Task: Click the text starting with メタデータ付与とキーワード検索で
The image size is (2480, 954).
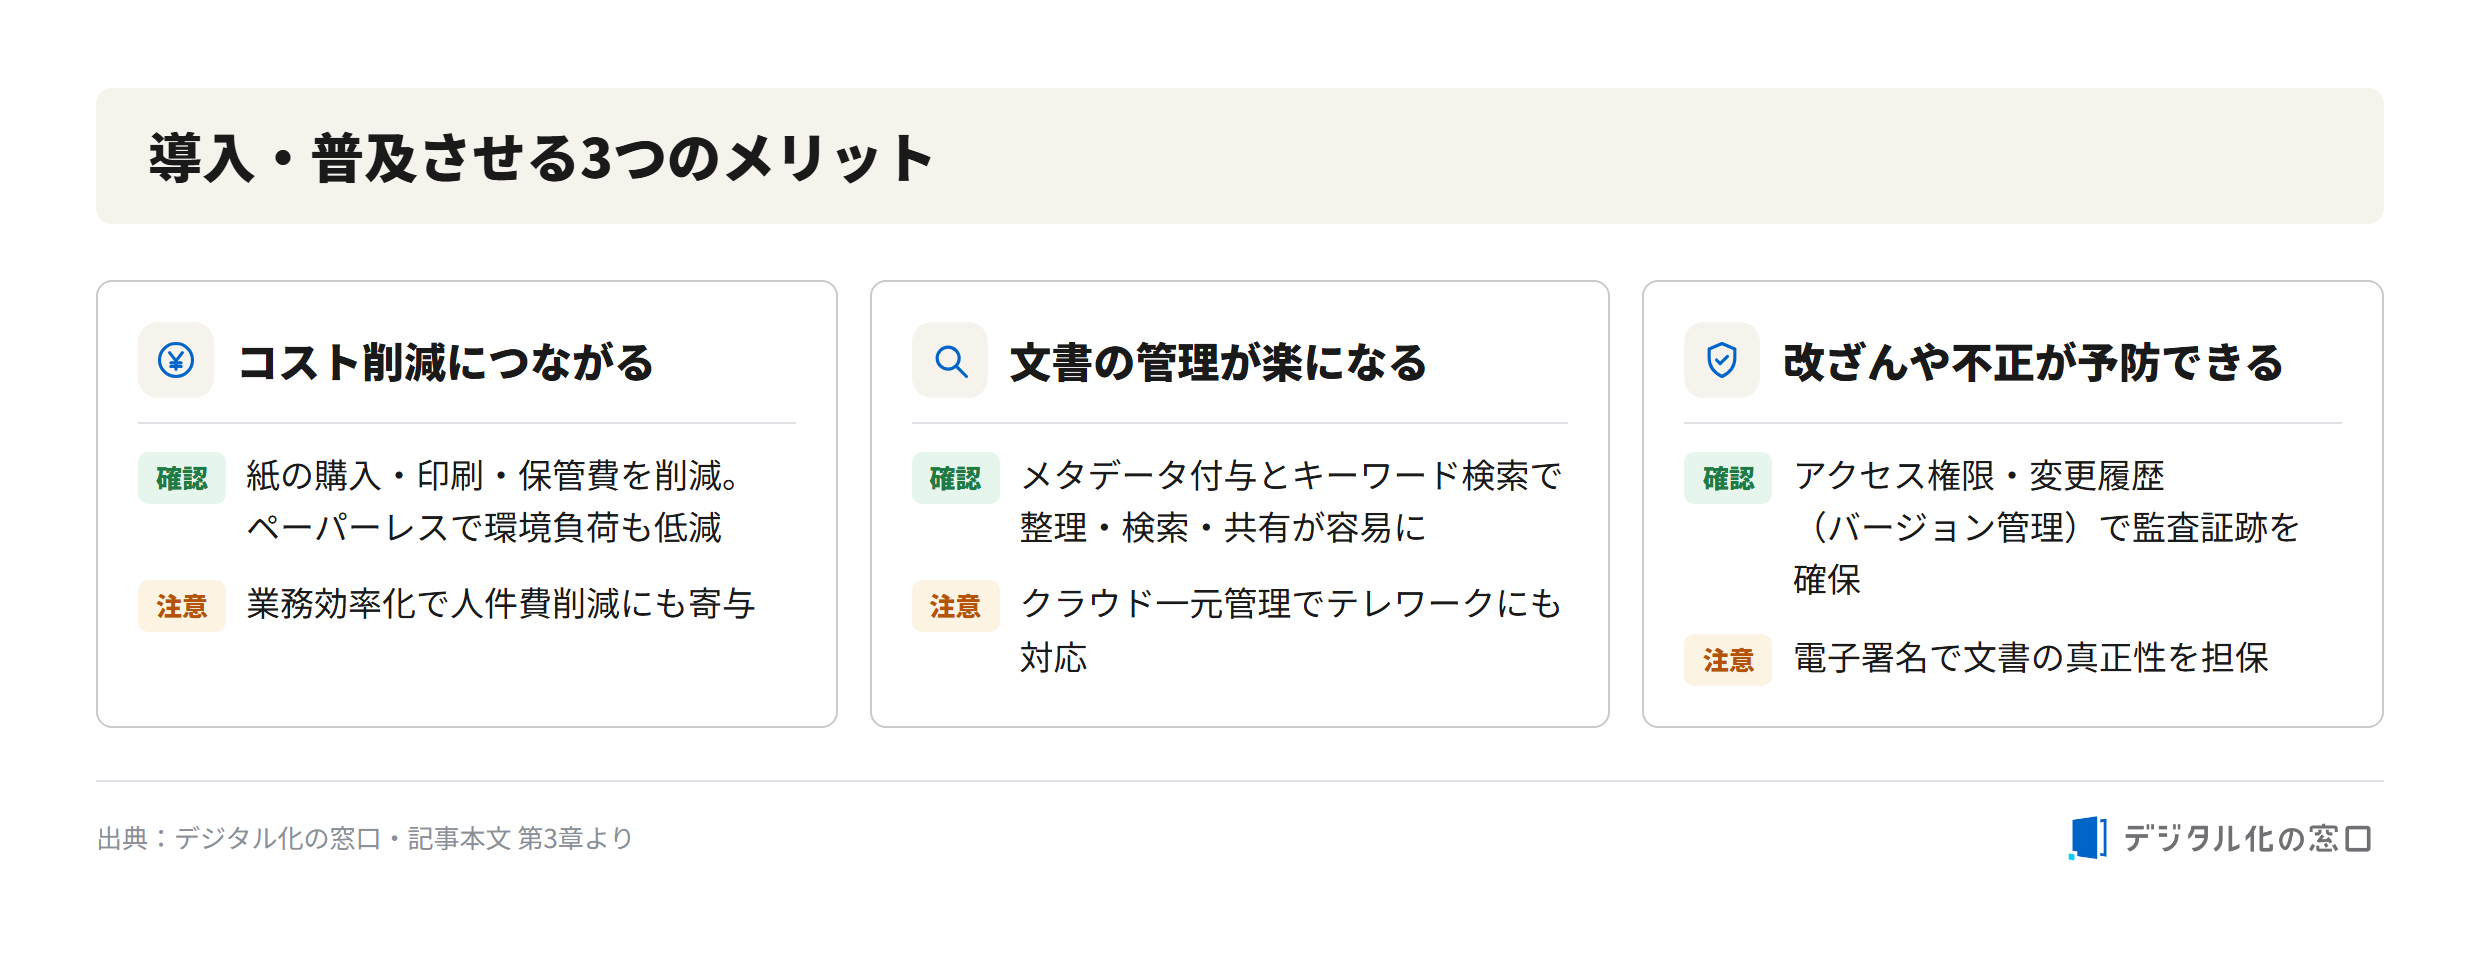Action: click(1291, 502)
